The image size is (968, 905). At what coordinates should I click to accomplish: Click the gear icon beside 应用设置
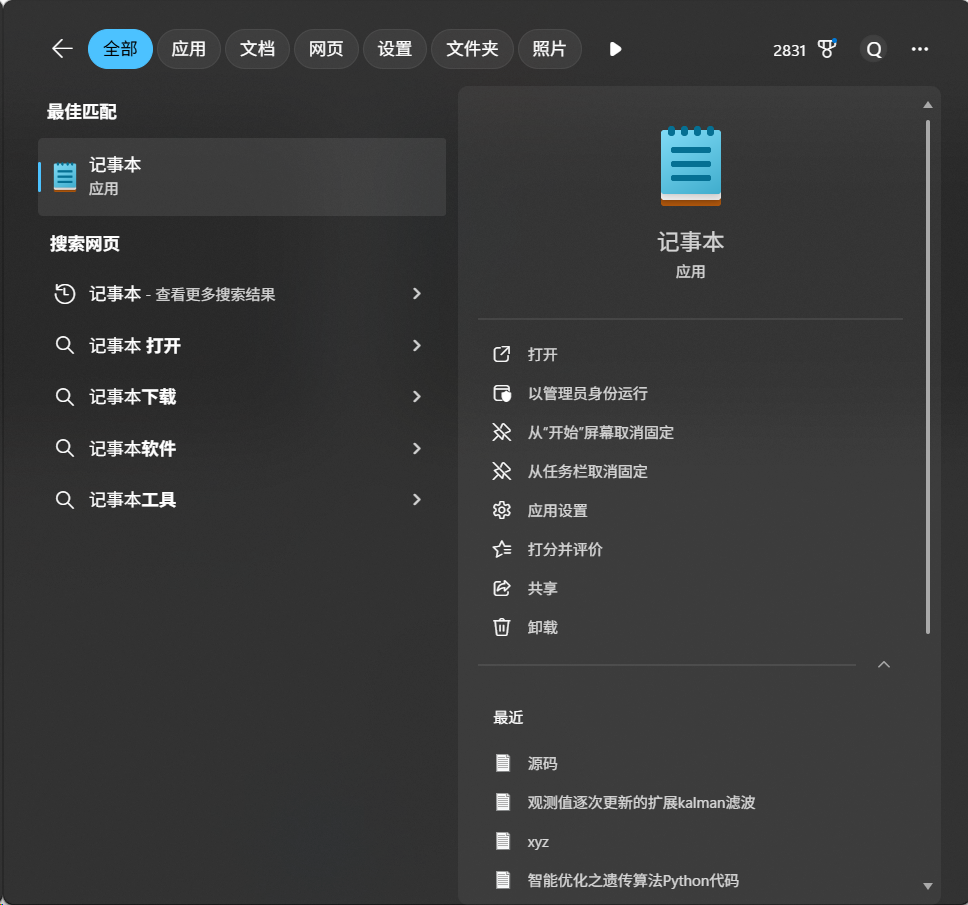click(x=502, y=511)
